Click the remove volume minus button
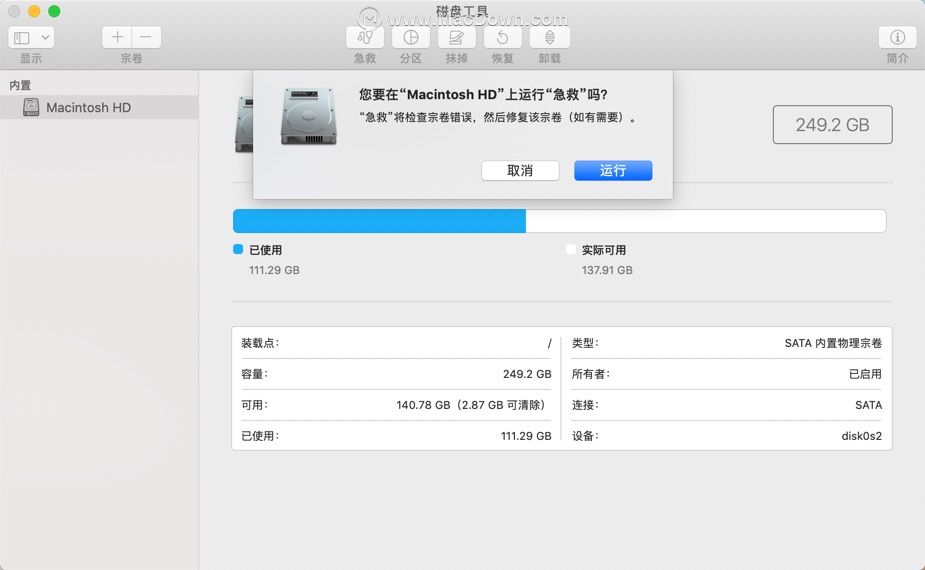The width and height of the screenshot is (925, 570). [146, 37]
